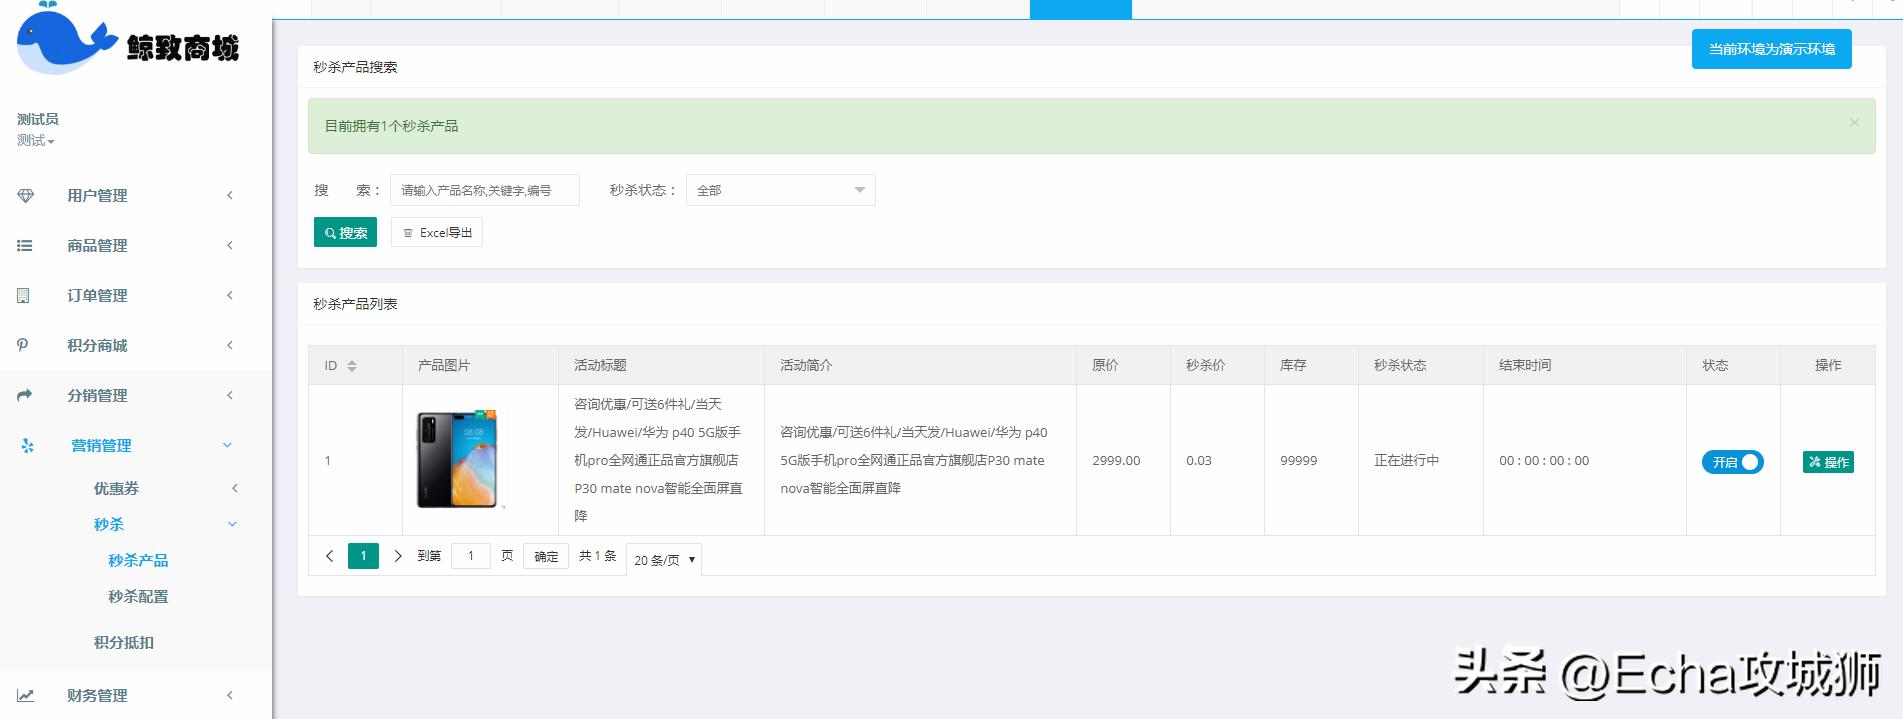The image size is (1903, 719).
Task: Select page 1 in pagination
Action: pyautogui.click(x=363, y=556)
